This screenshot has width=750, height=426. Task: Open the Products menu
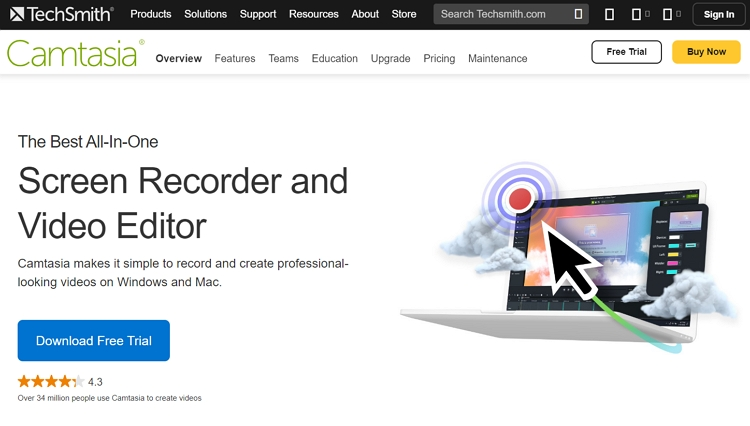click(151, 14)
